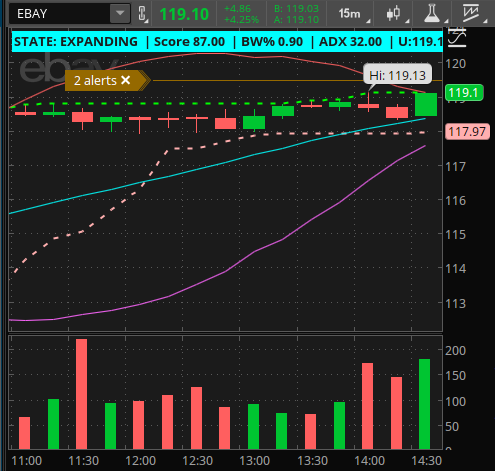The height and width of the screenshot is (471, 495).
Task: Click the 13:00 time axis label
Action: pos(255,461)
